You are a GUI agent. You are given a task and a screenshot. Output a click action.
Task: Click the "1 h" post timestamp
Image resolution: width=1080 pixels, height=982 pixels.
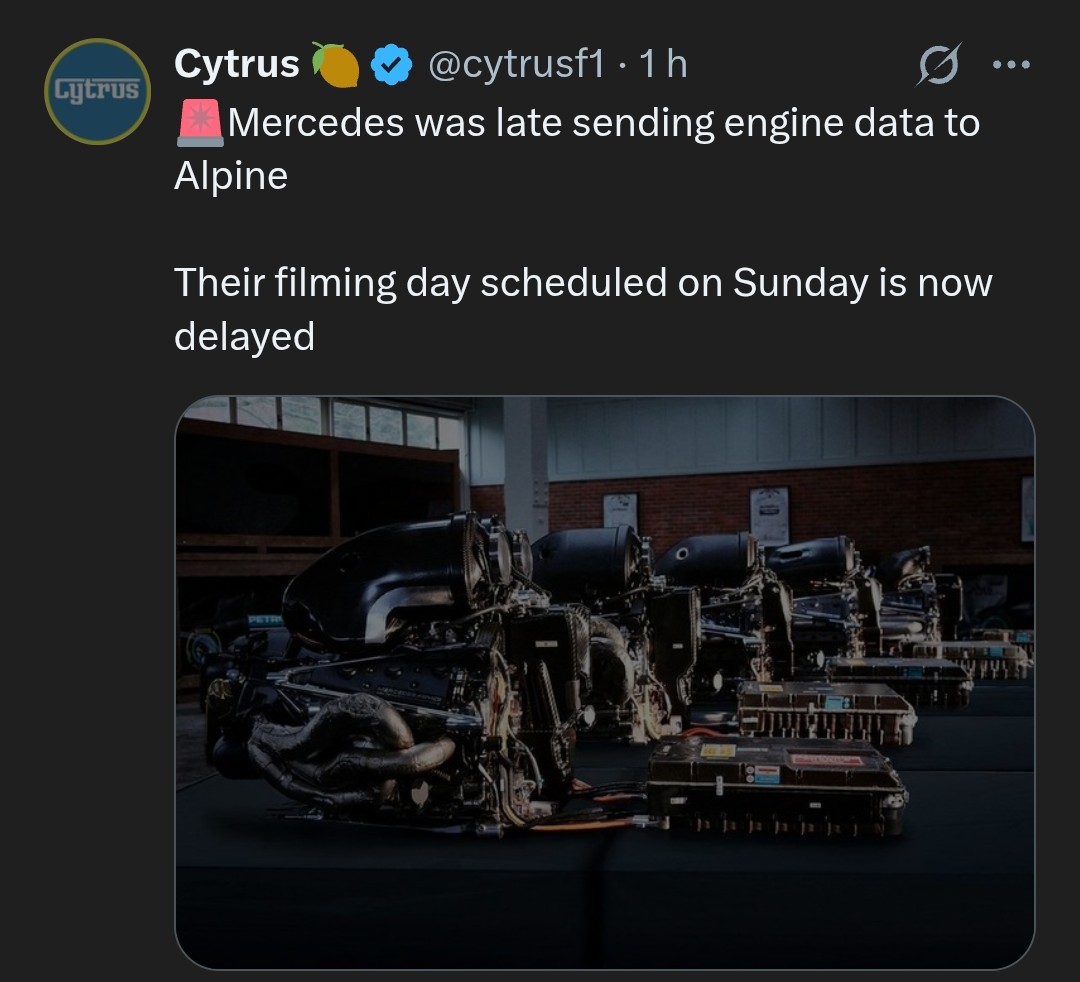click(663, 65)
